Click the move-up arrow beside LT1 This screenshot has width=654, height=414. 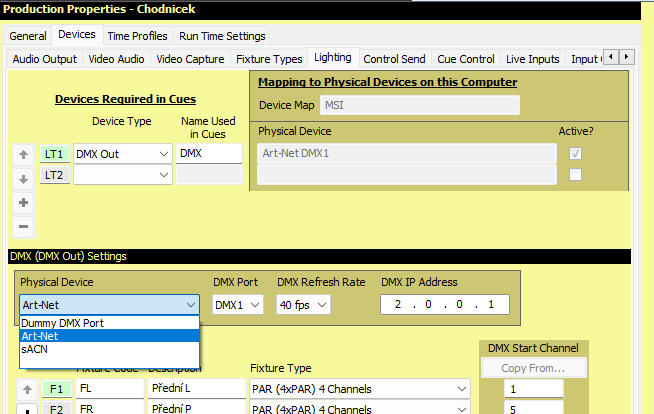(24, 155)
